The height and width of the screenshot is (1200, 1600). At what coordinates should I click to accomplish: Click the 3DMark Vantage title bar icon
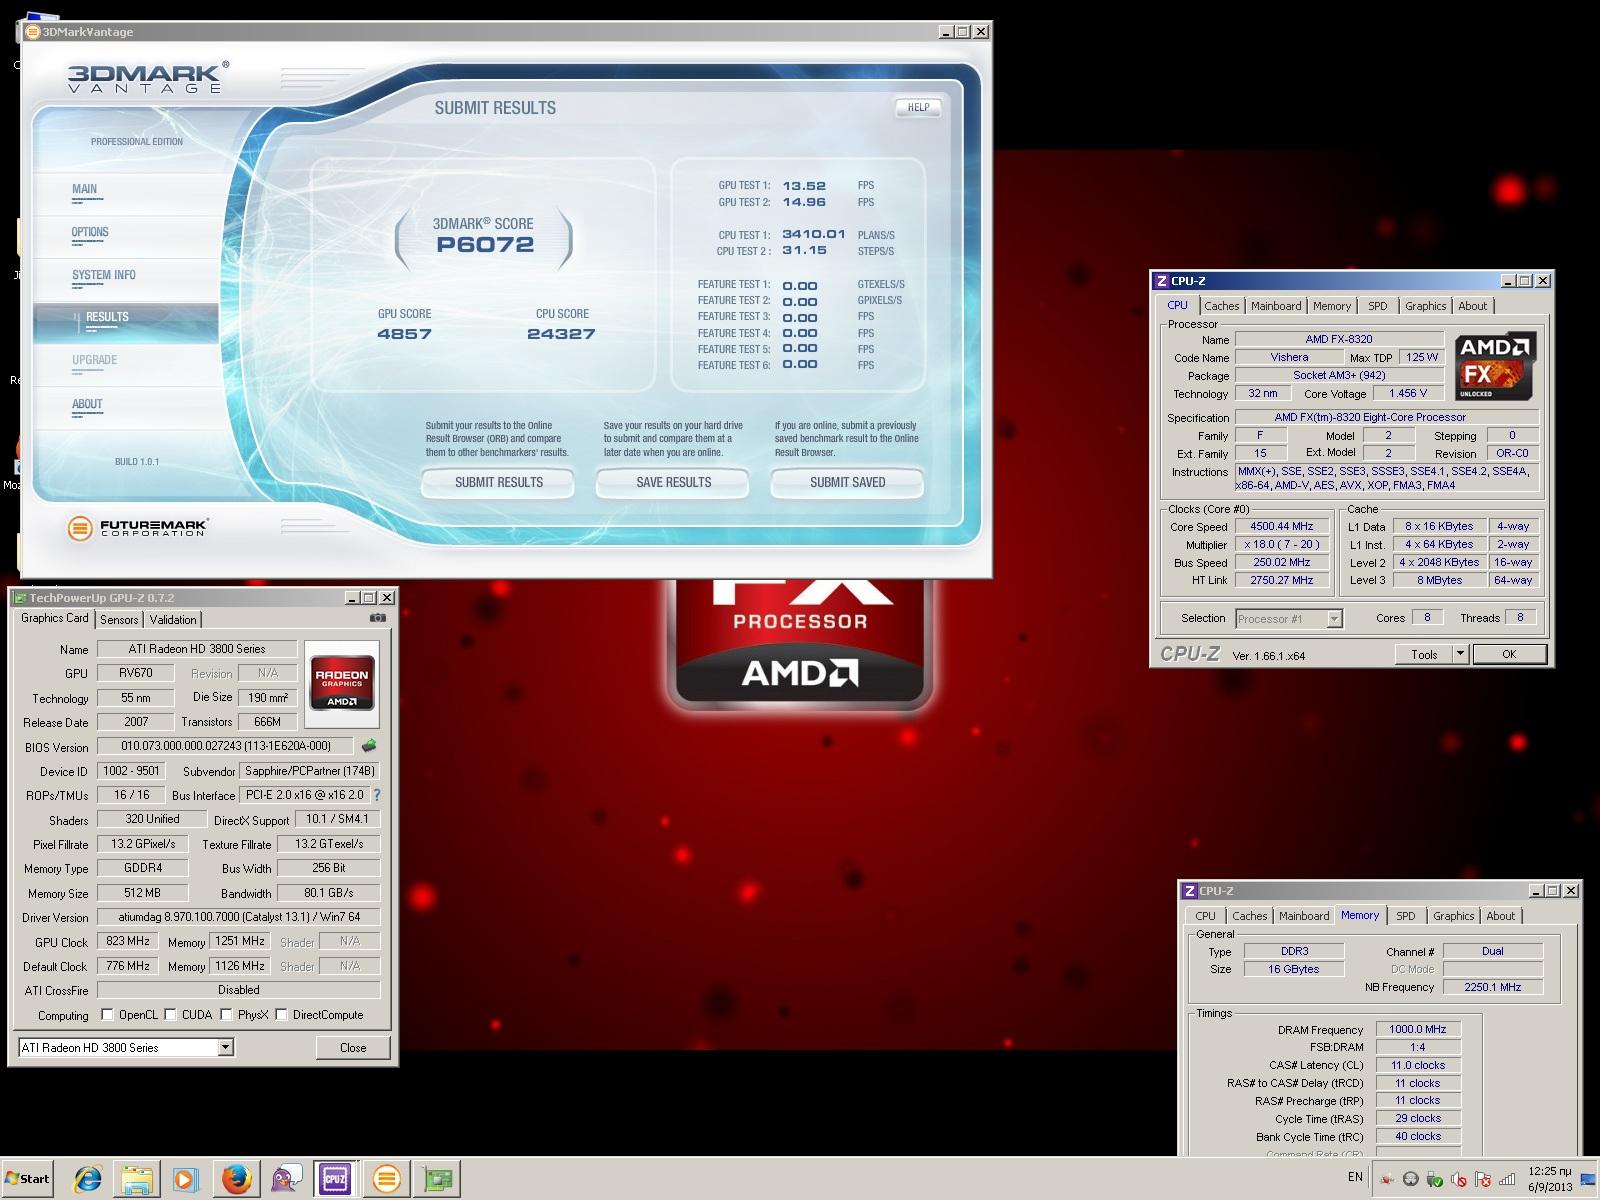[33, 31]
